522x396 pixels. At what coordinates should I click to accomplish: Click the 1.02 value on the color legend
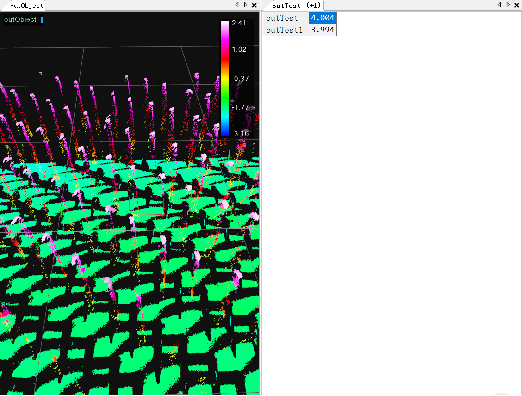[239, 50]
